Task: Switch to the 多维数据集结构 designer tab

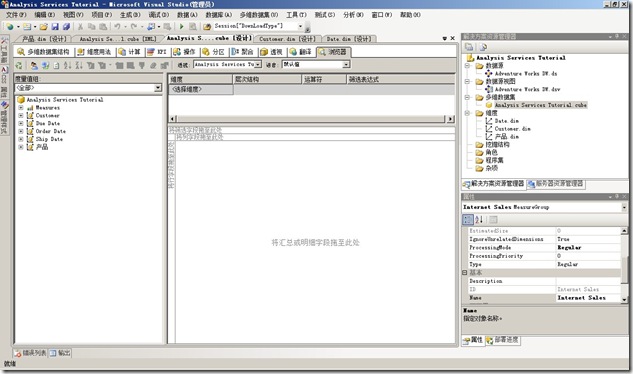Action: (x=44, y=52)
